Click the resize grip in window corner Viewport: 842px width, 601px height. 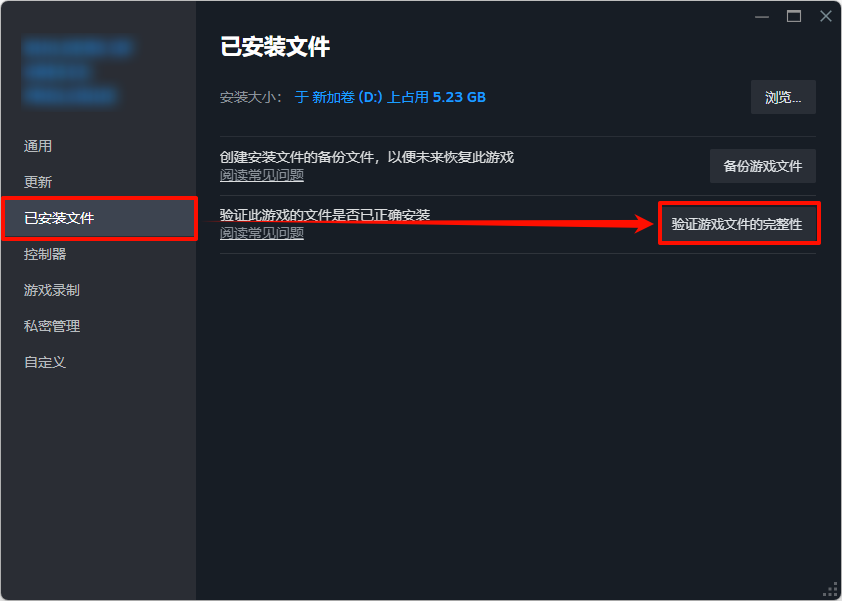(x=831, y=590)
